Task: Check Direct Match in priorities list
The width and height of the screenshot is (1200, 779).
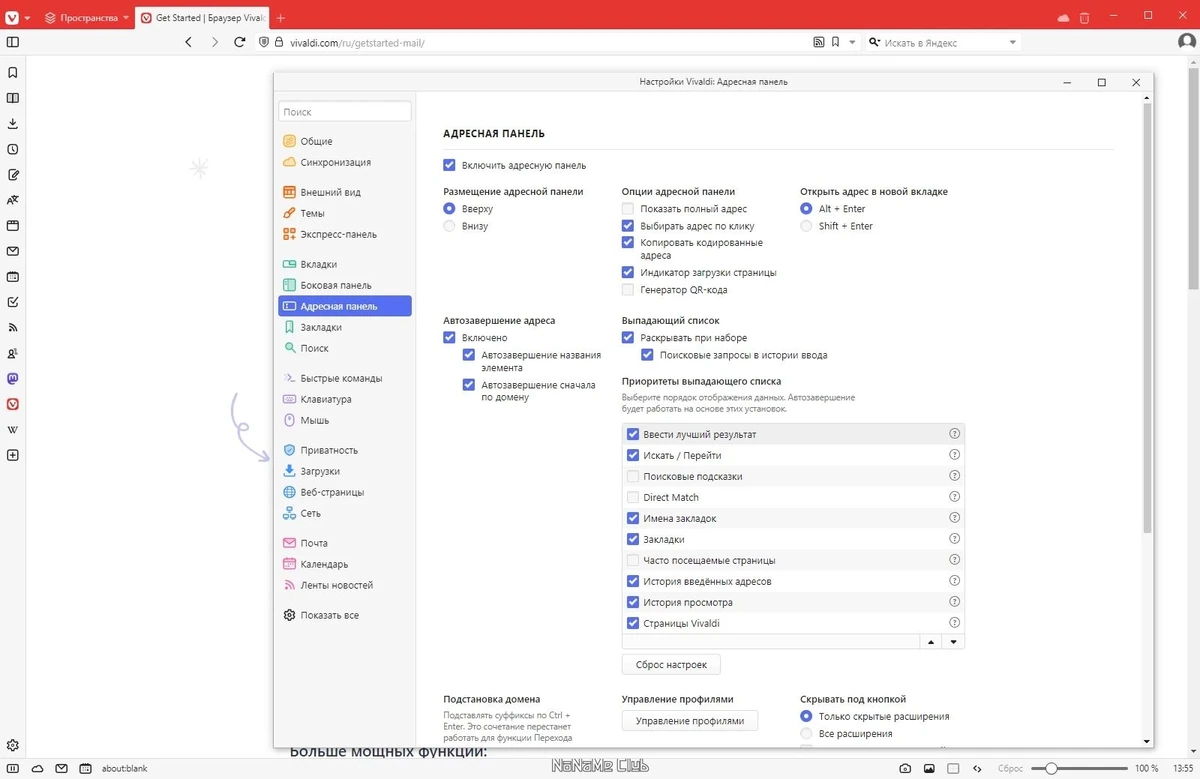Action: pyautogui.click(x=633, y=497)
